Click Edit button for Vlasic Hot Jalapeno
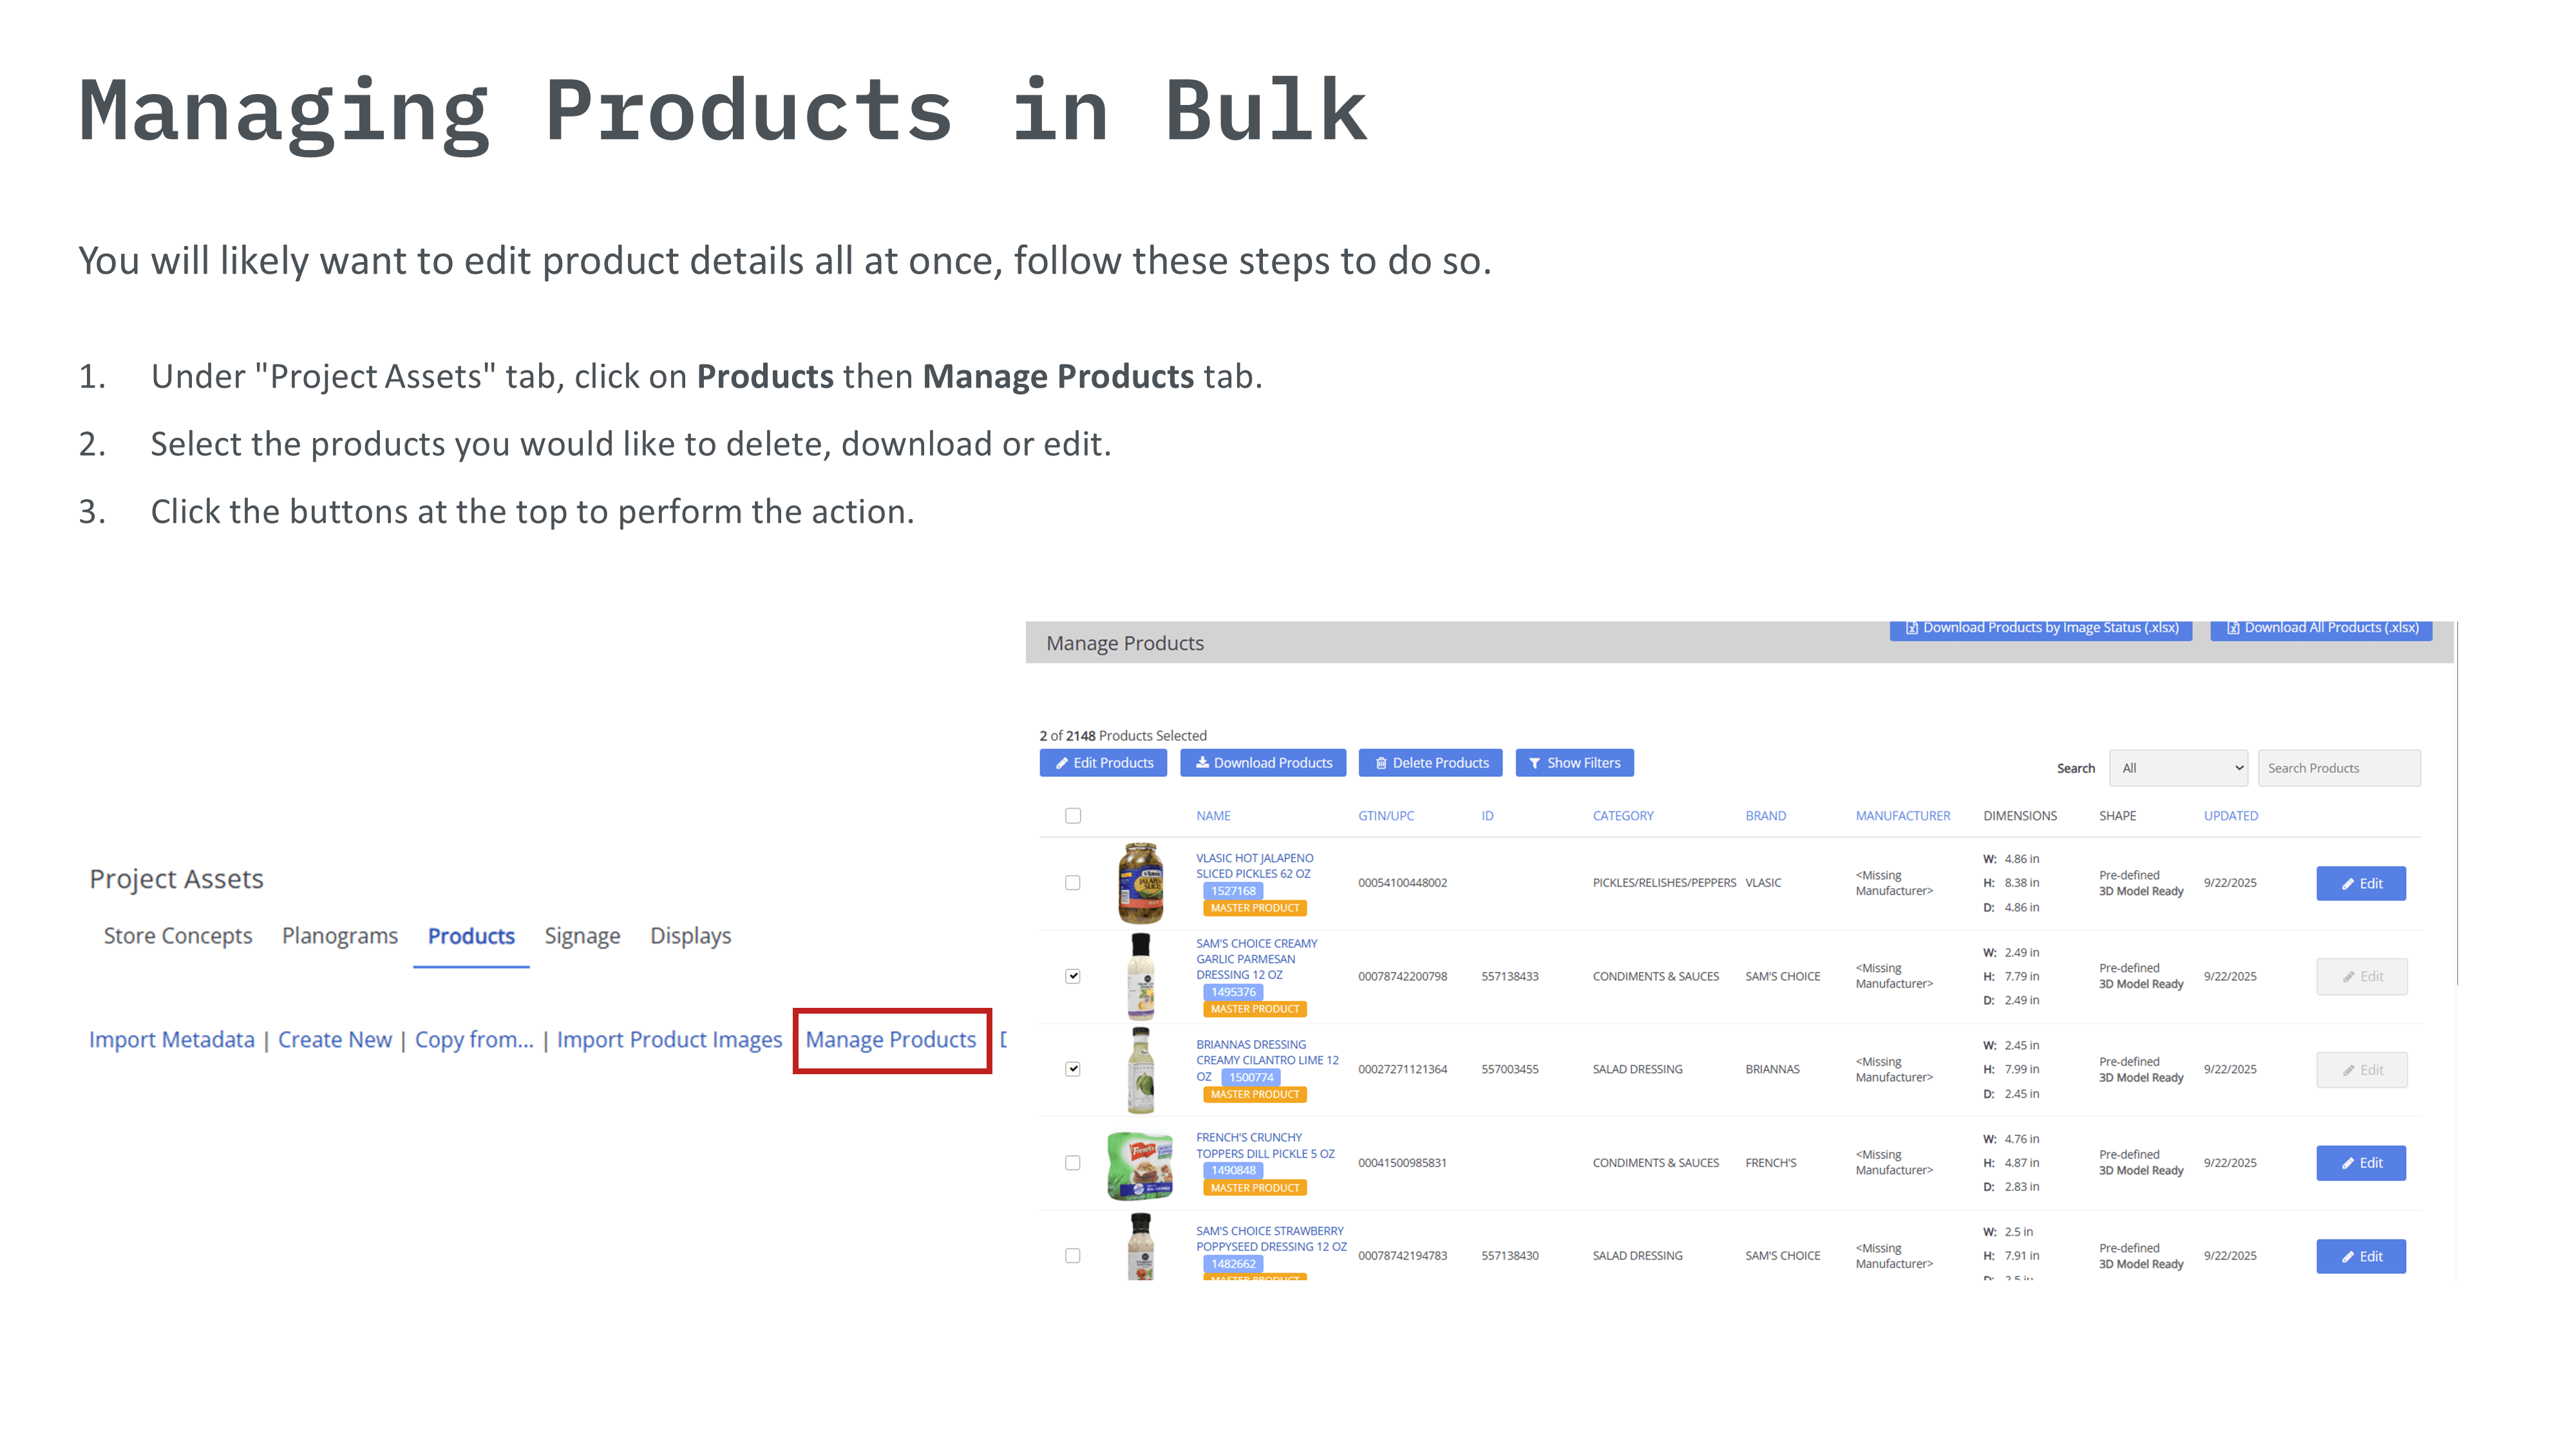Screen dimensions: 2576x1449 [2361, 883]
